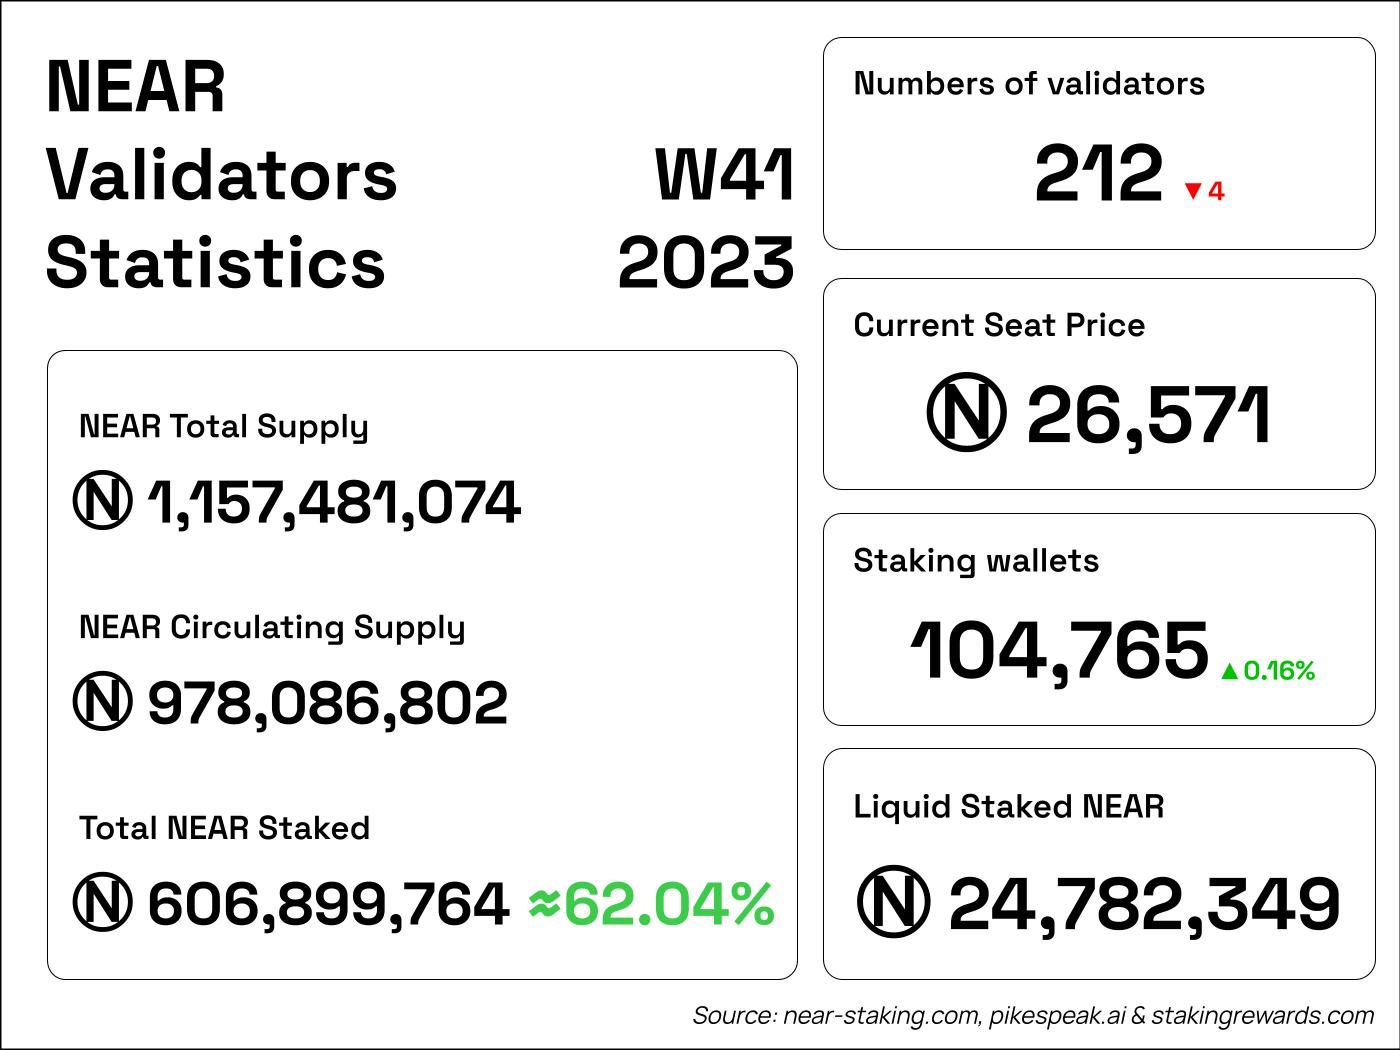The image size is (1400, 1050).
Task: Click the 62.04% staked percentage
Action: [668, 904]
